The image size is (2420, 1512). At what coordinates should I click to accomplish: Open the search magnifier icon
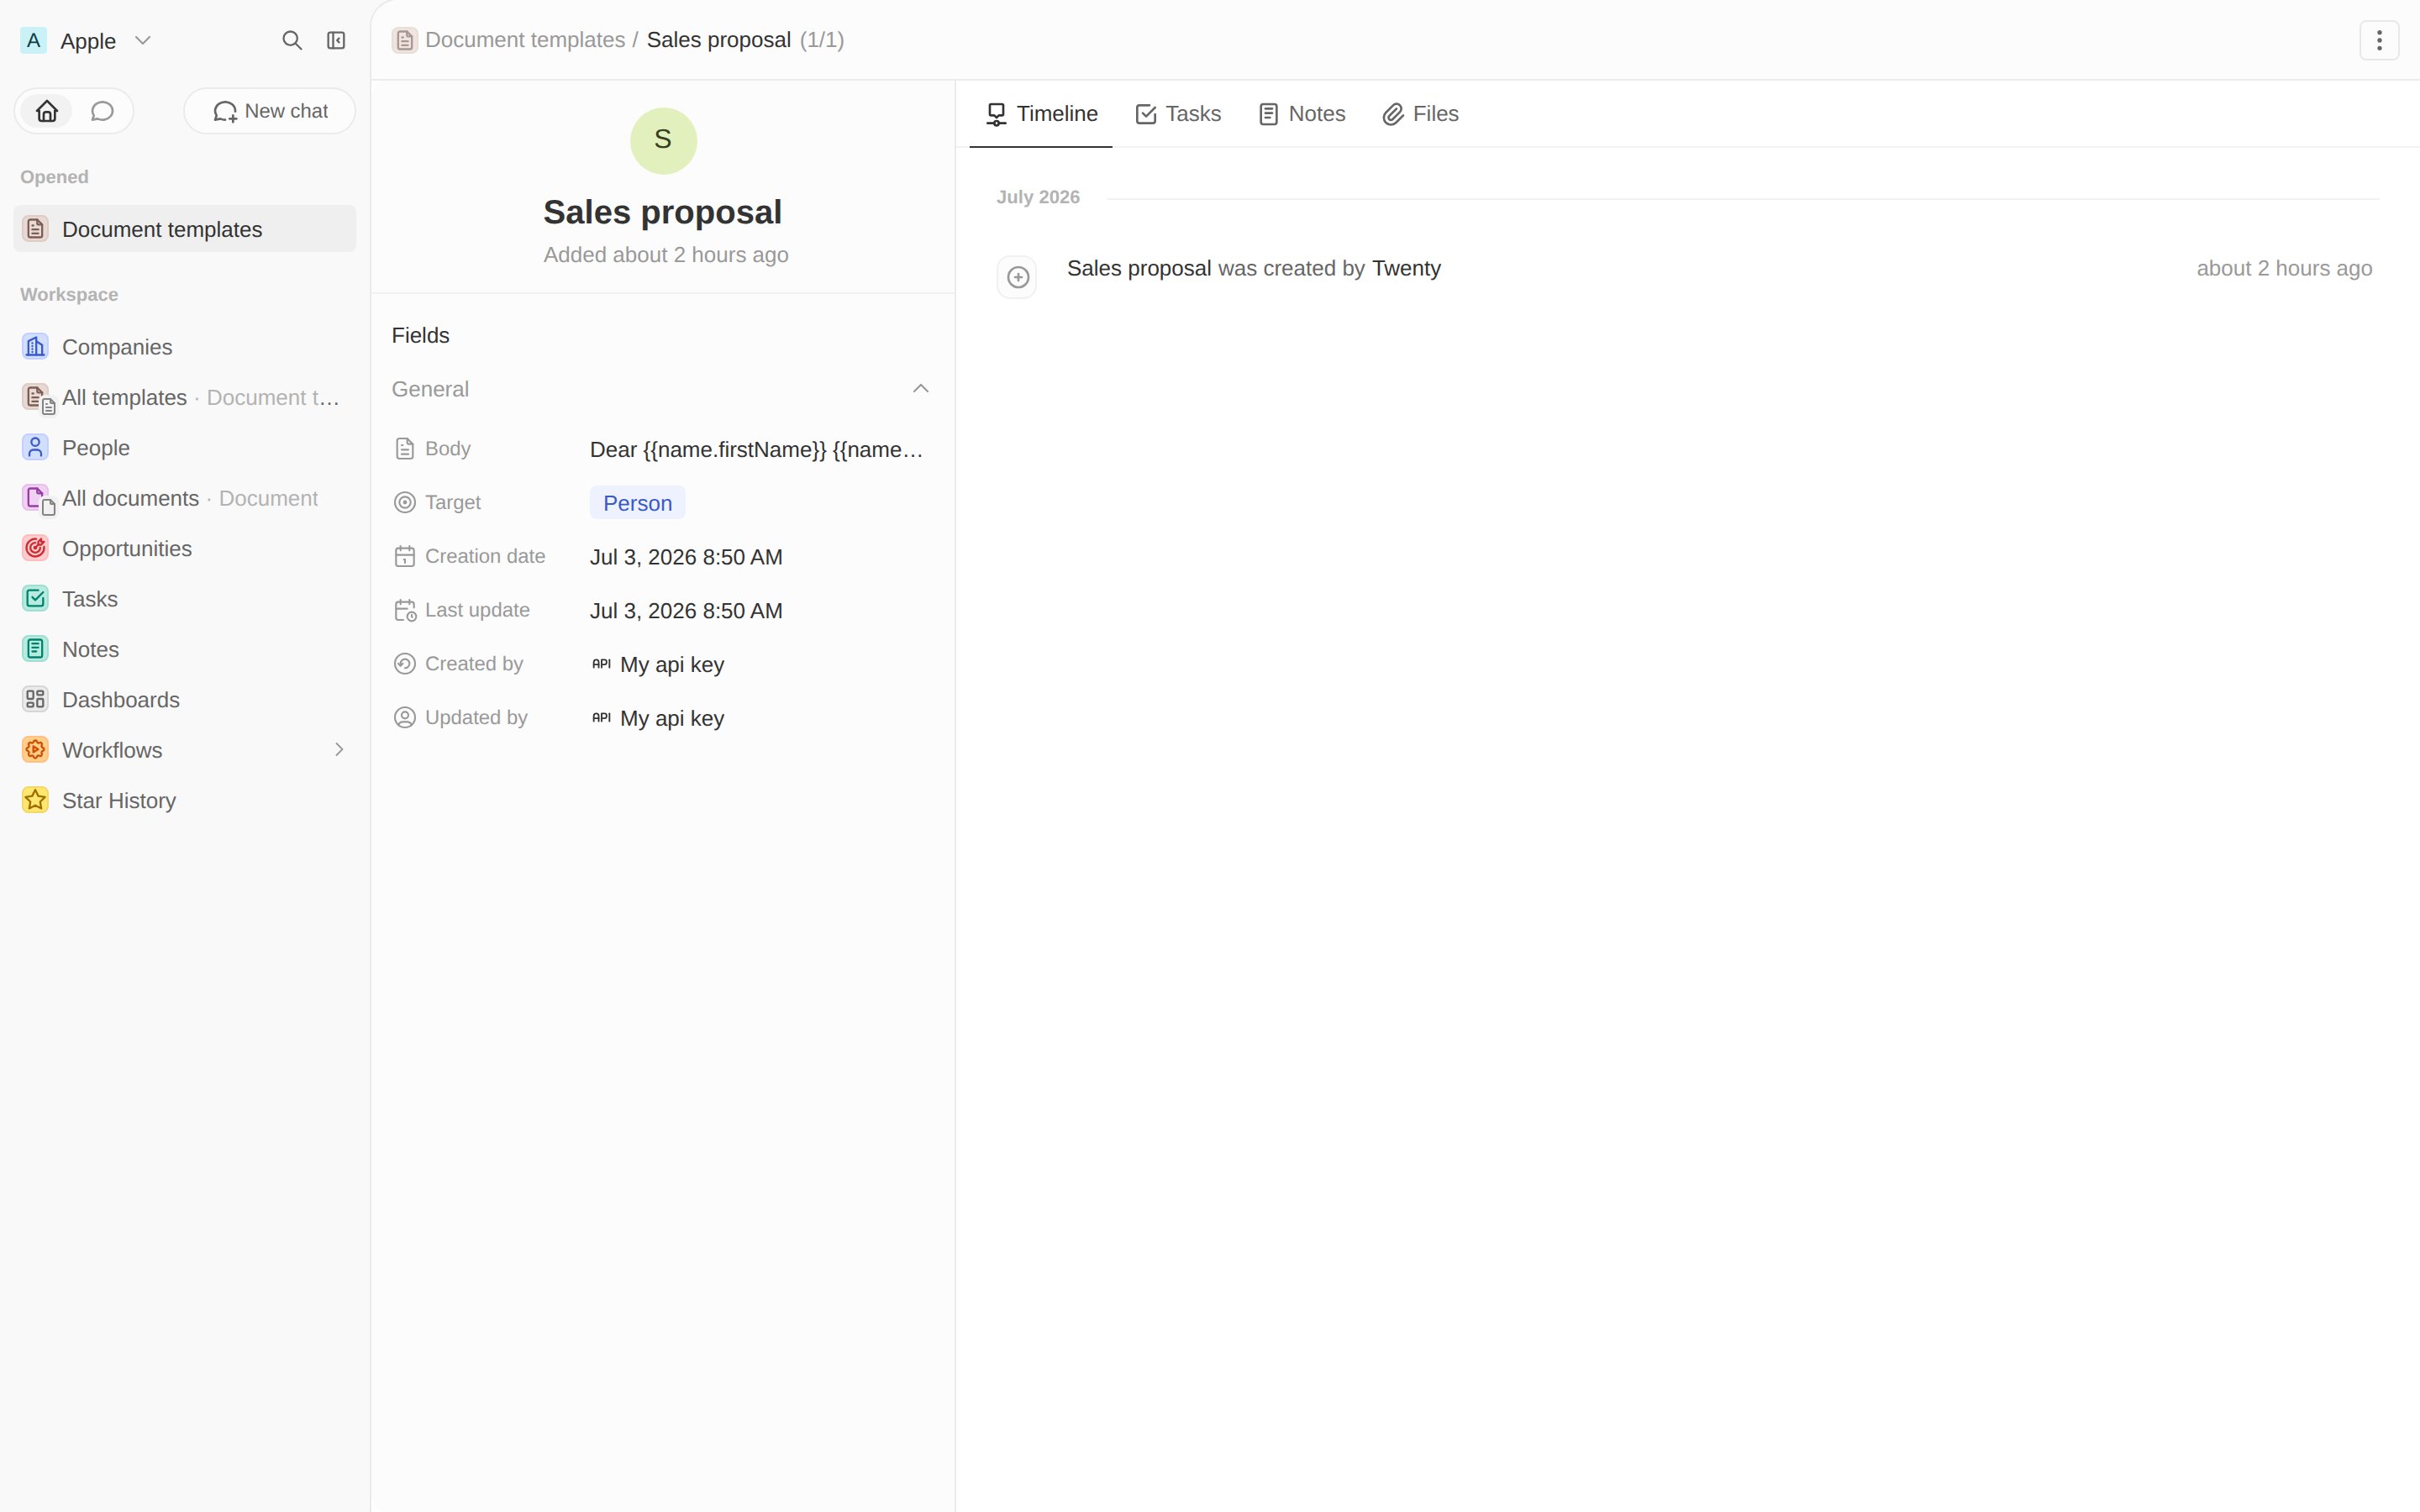pyautogui.click(x=292, y=40)
